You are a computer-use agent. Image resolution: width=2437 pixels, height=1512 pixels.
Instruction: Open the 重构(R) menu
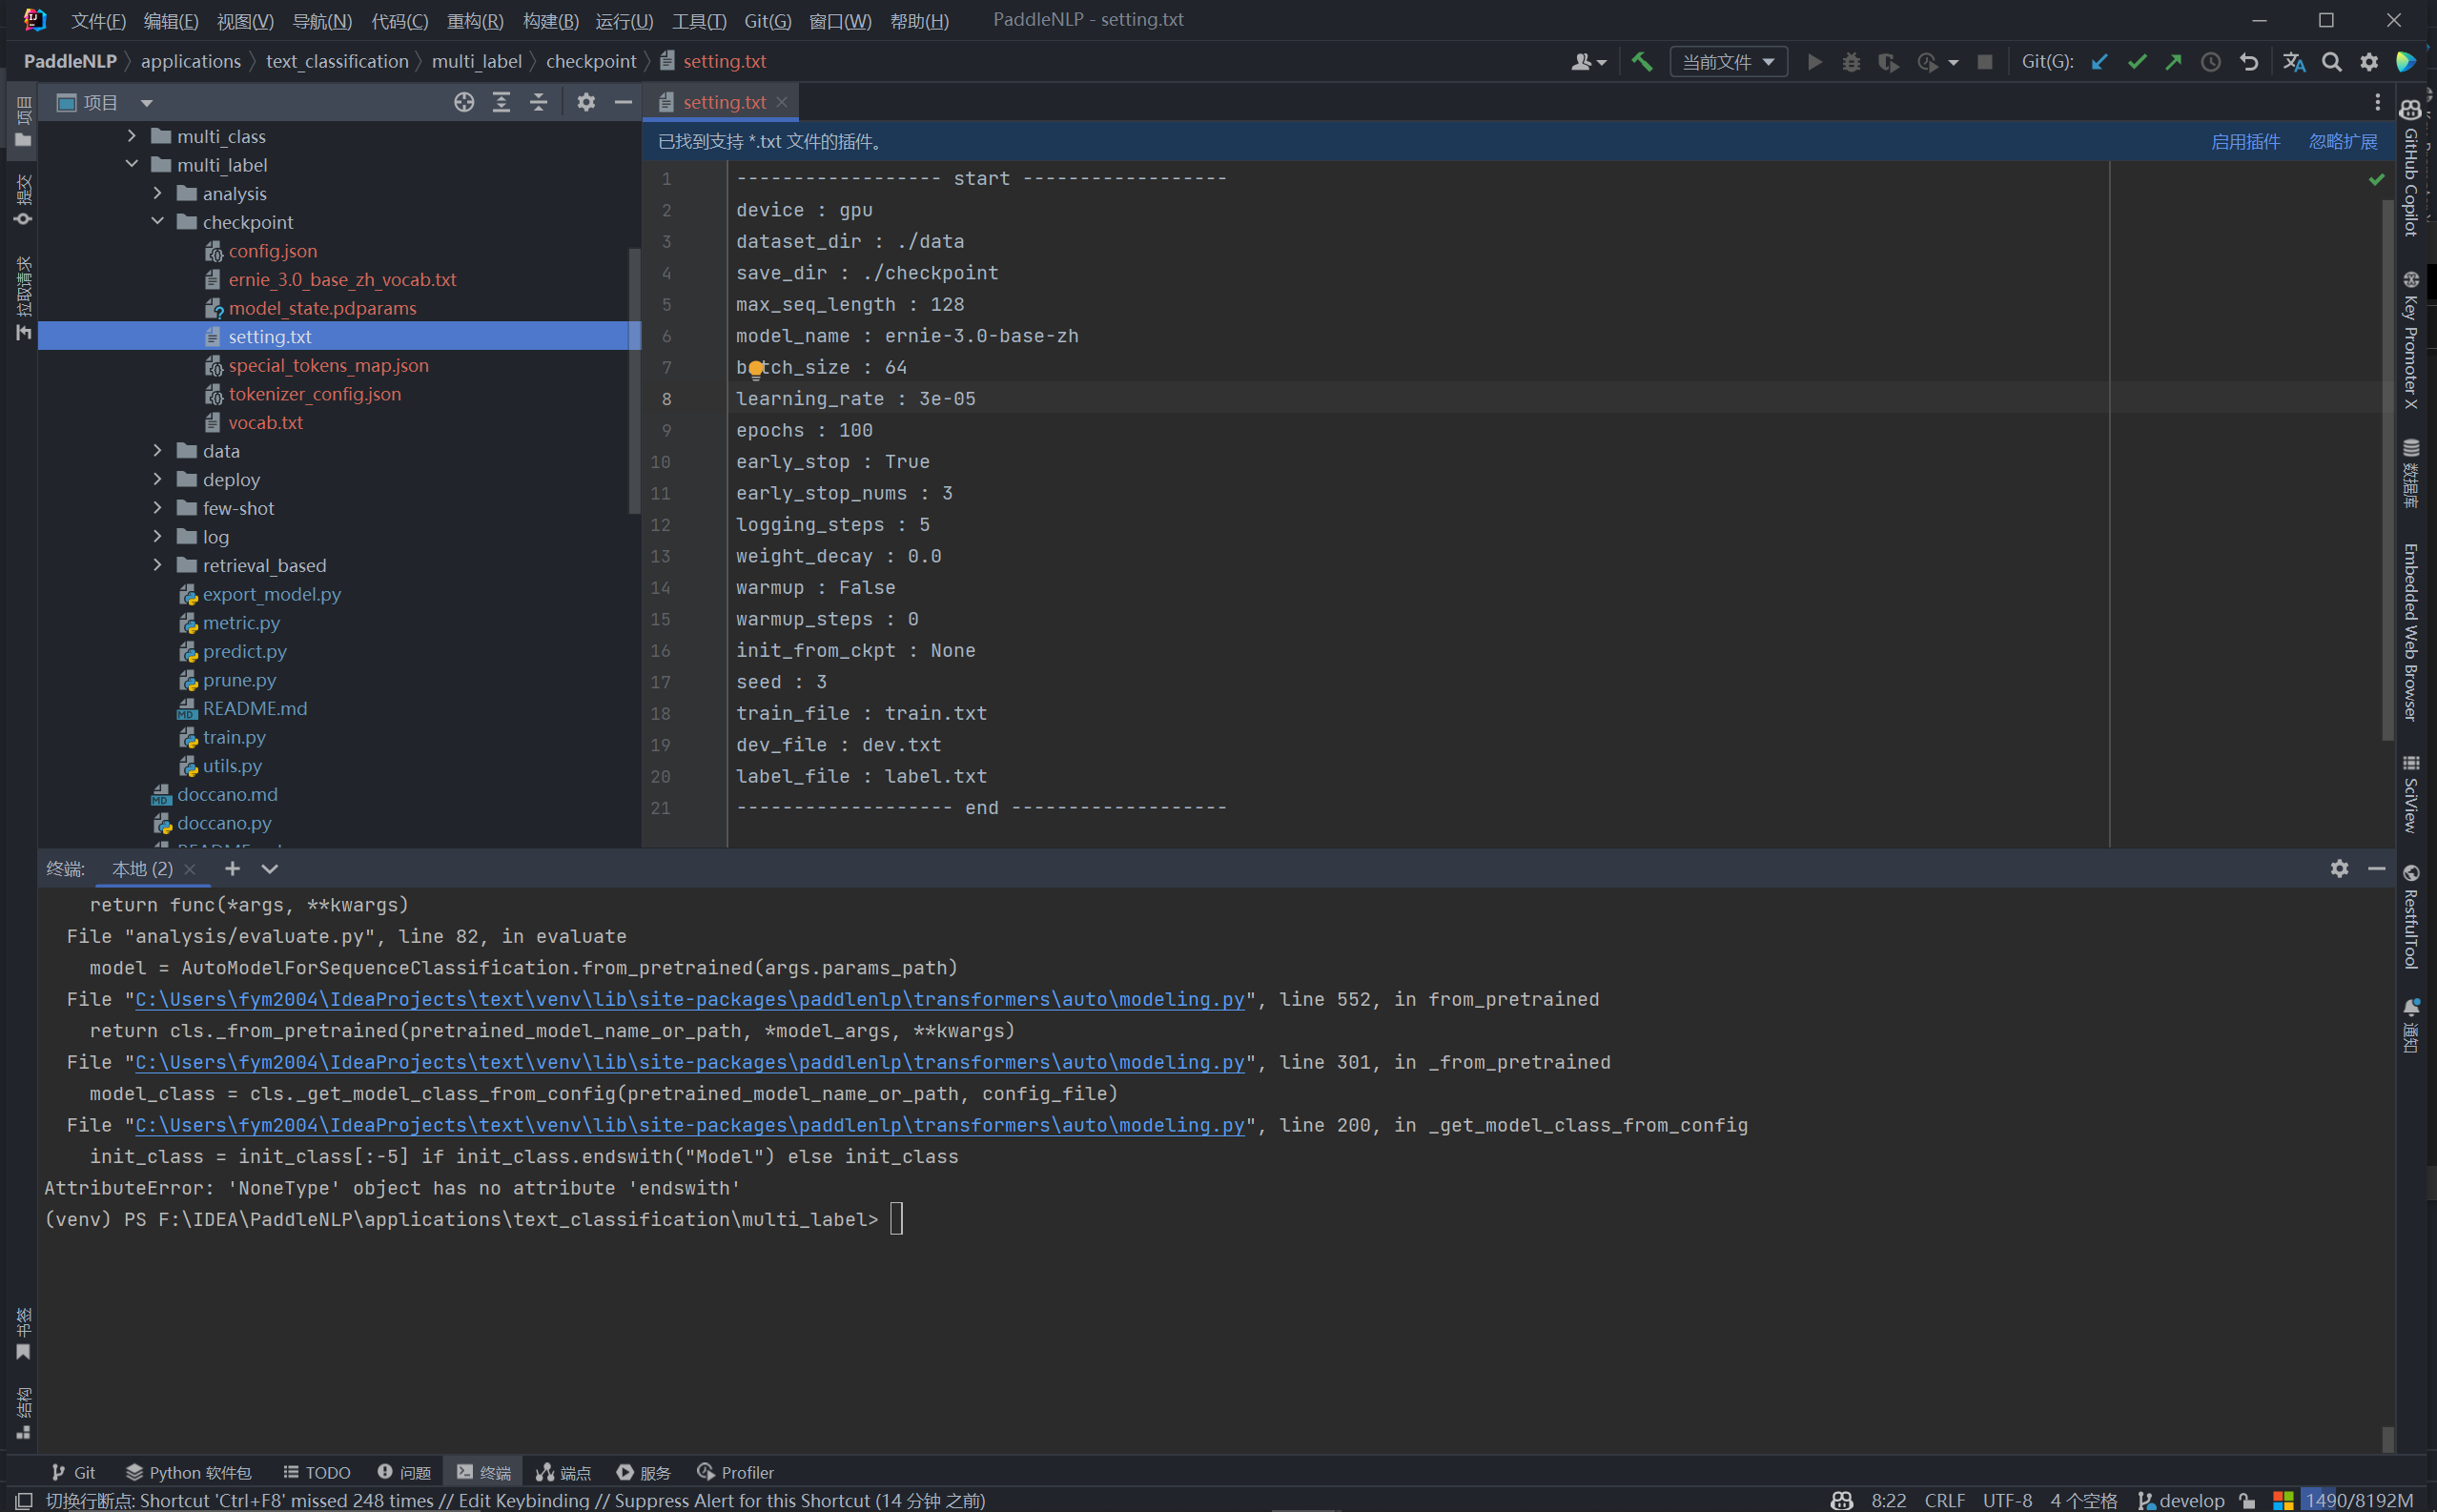(475, 20)
